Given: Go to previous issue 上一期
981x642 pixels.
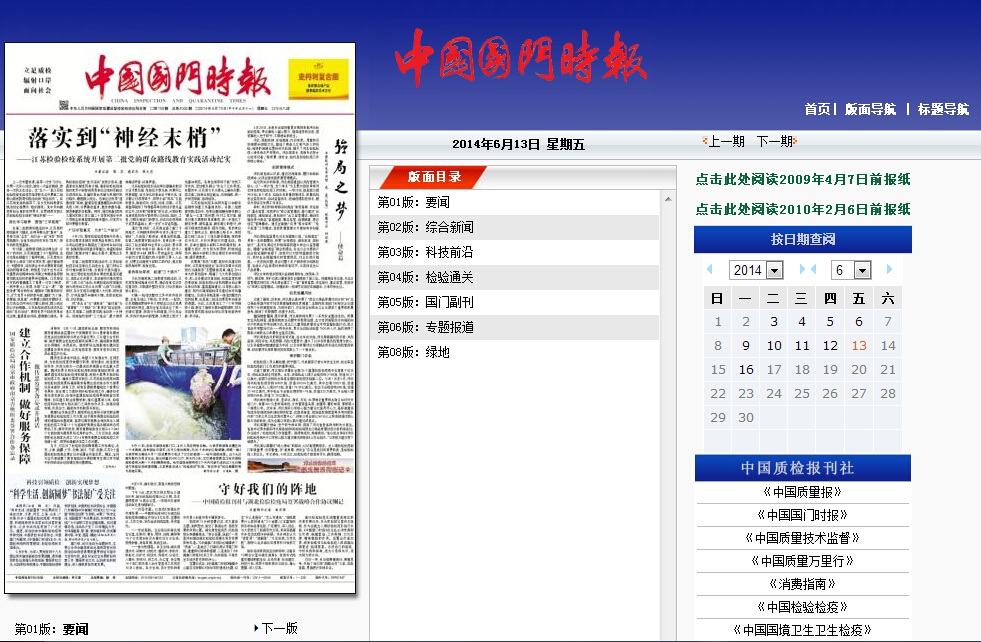Looking at the screenshot, I should (x=725, y=142).
